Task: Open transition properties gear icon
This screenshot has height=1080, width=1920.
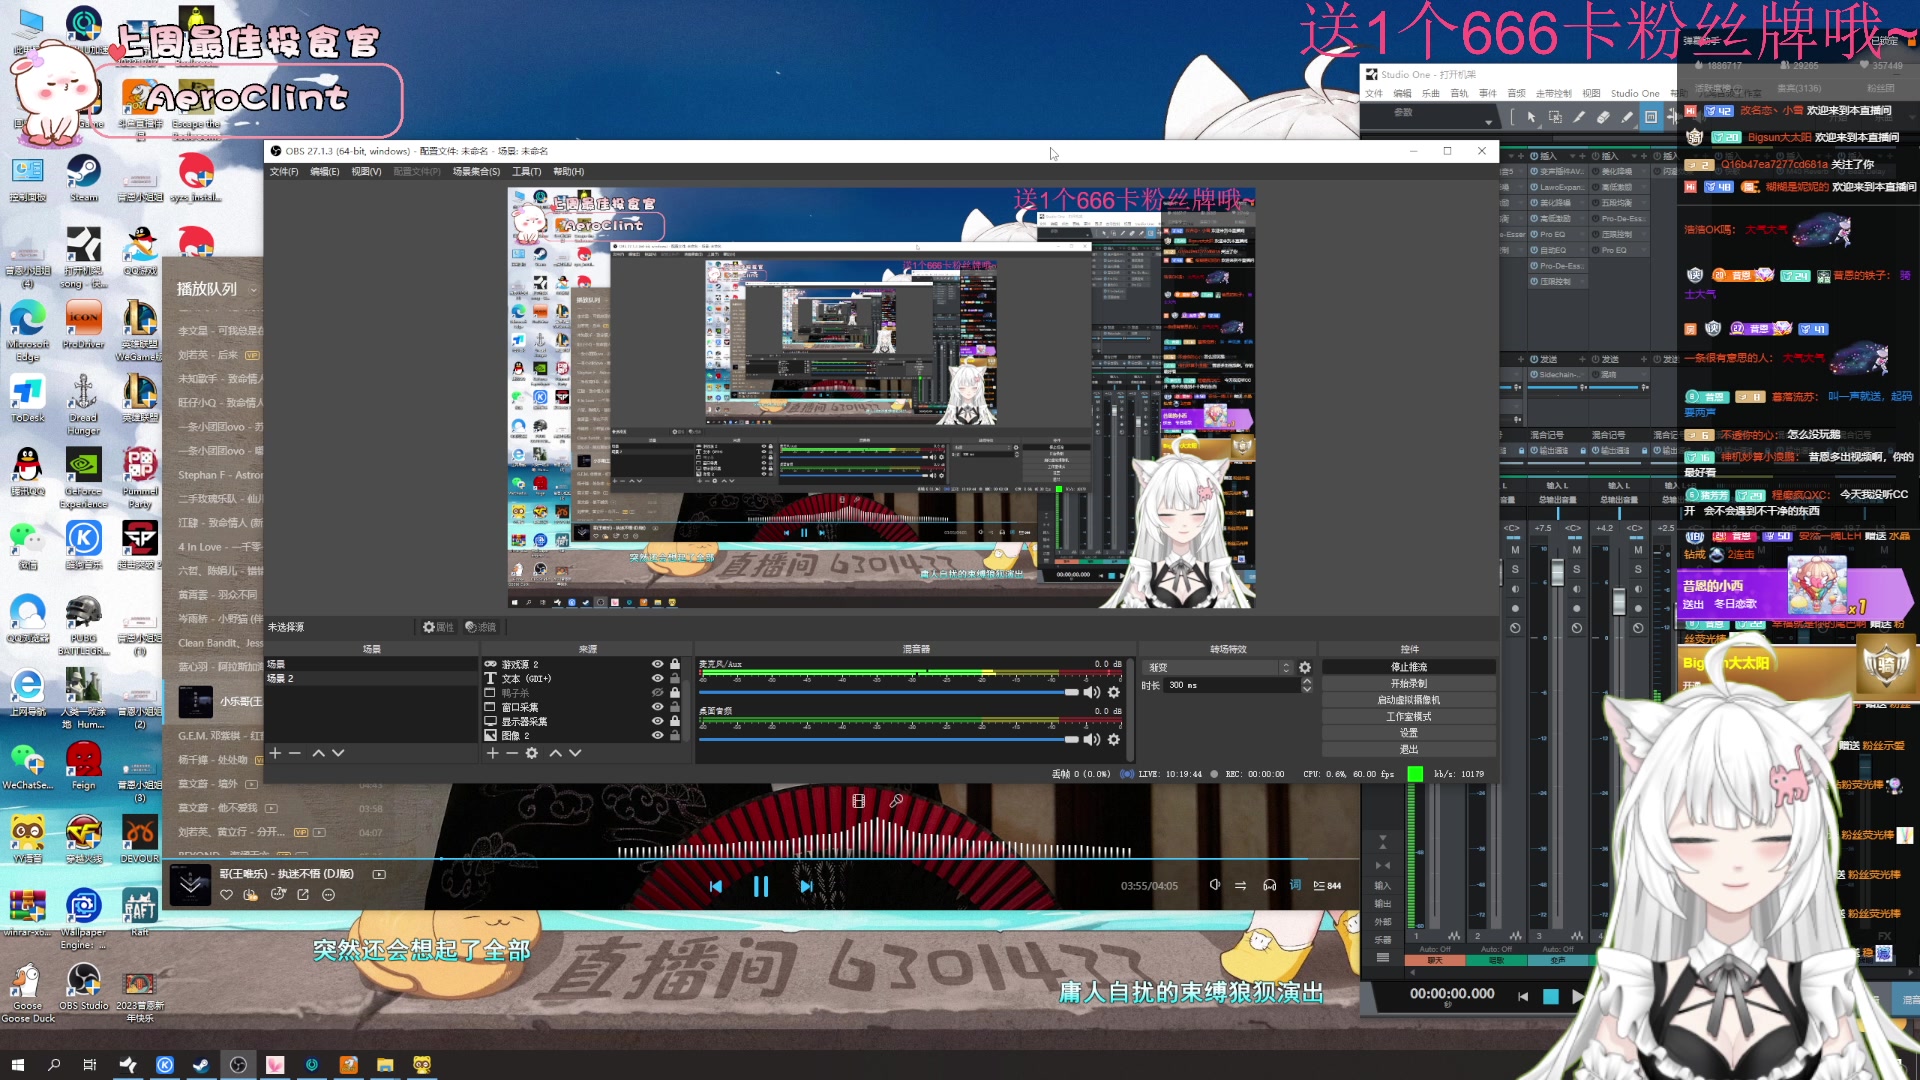Action: click(x=1305, y=667)
